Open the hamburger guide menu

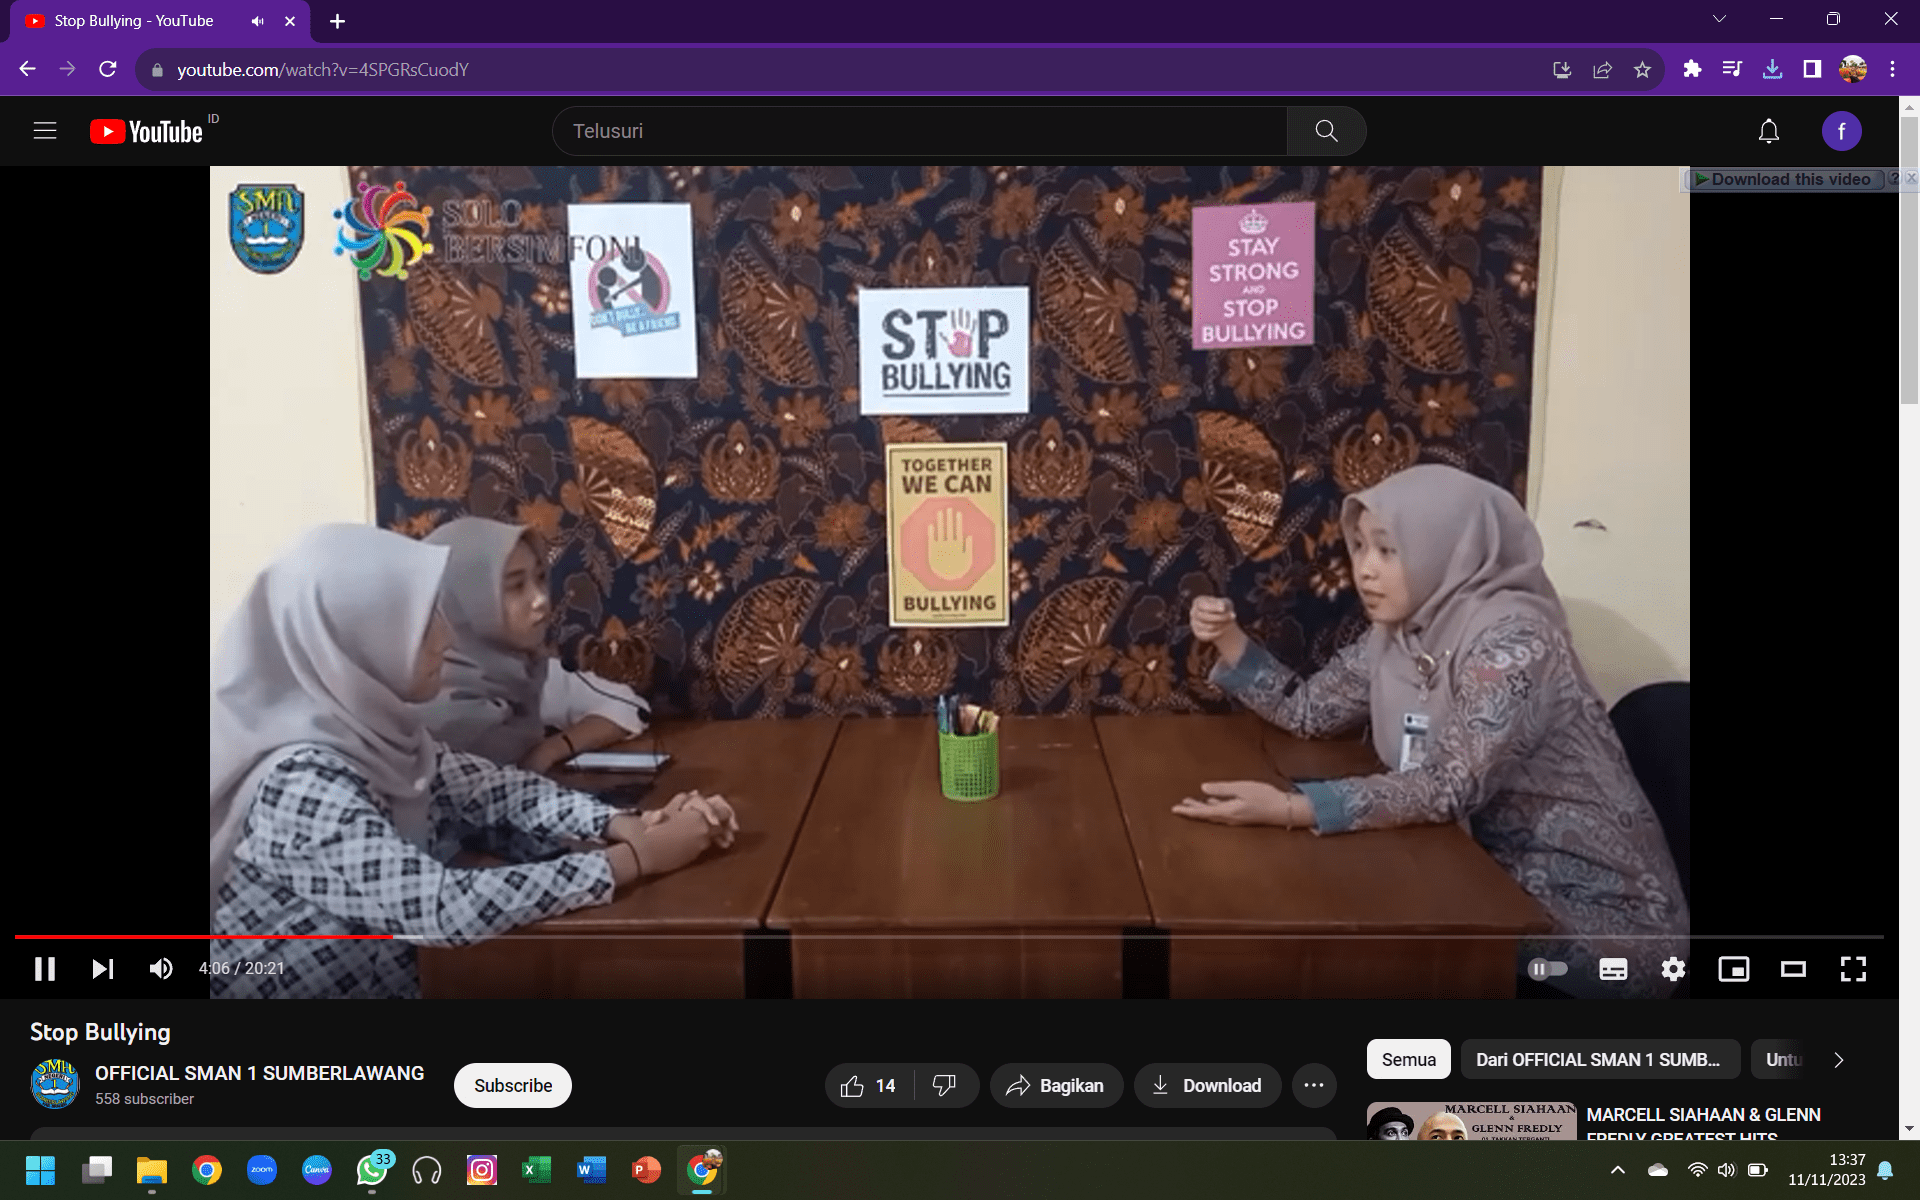[45, 131]
